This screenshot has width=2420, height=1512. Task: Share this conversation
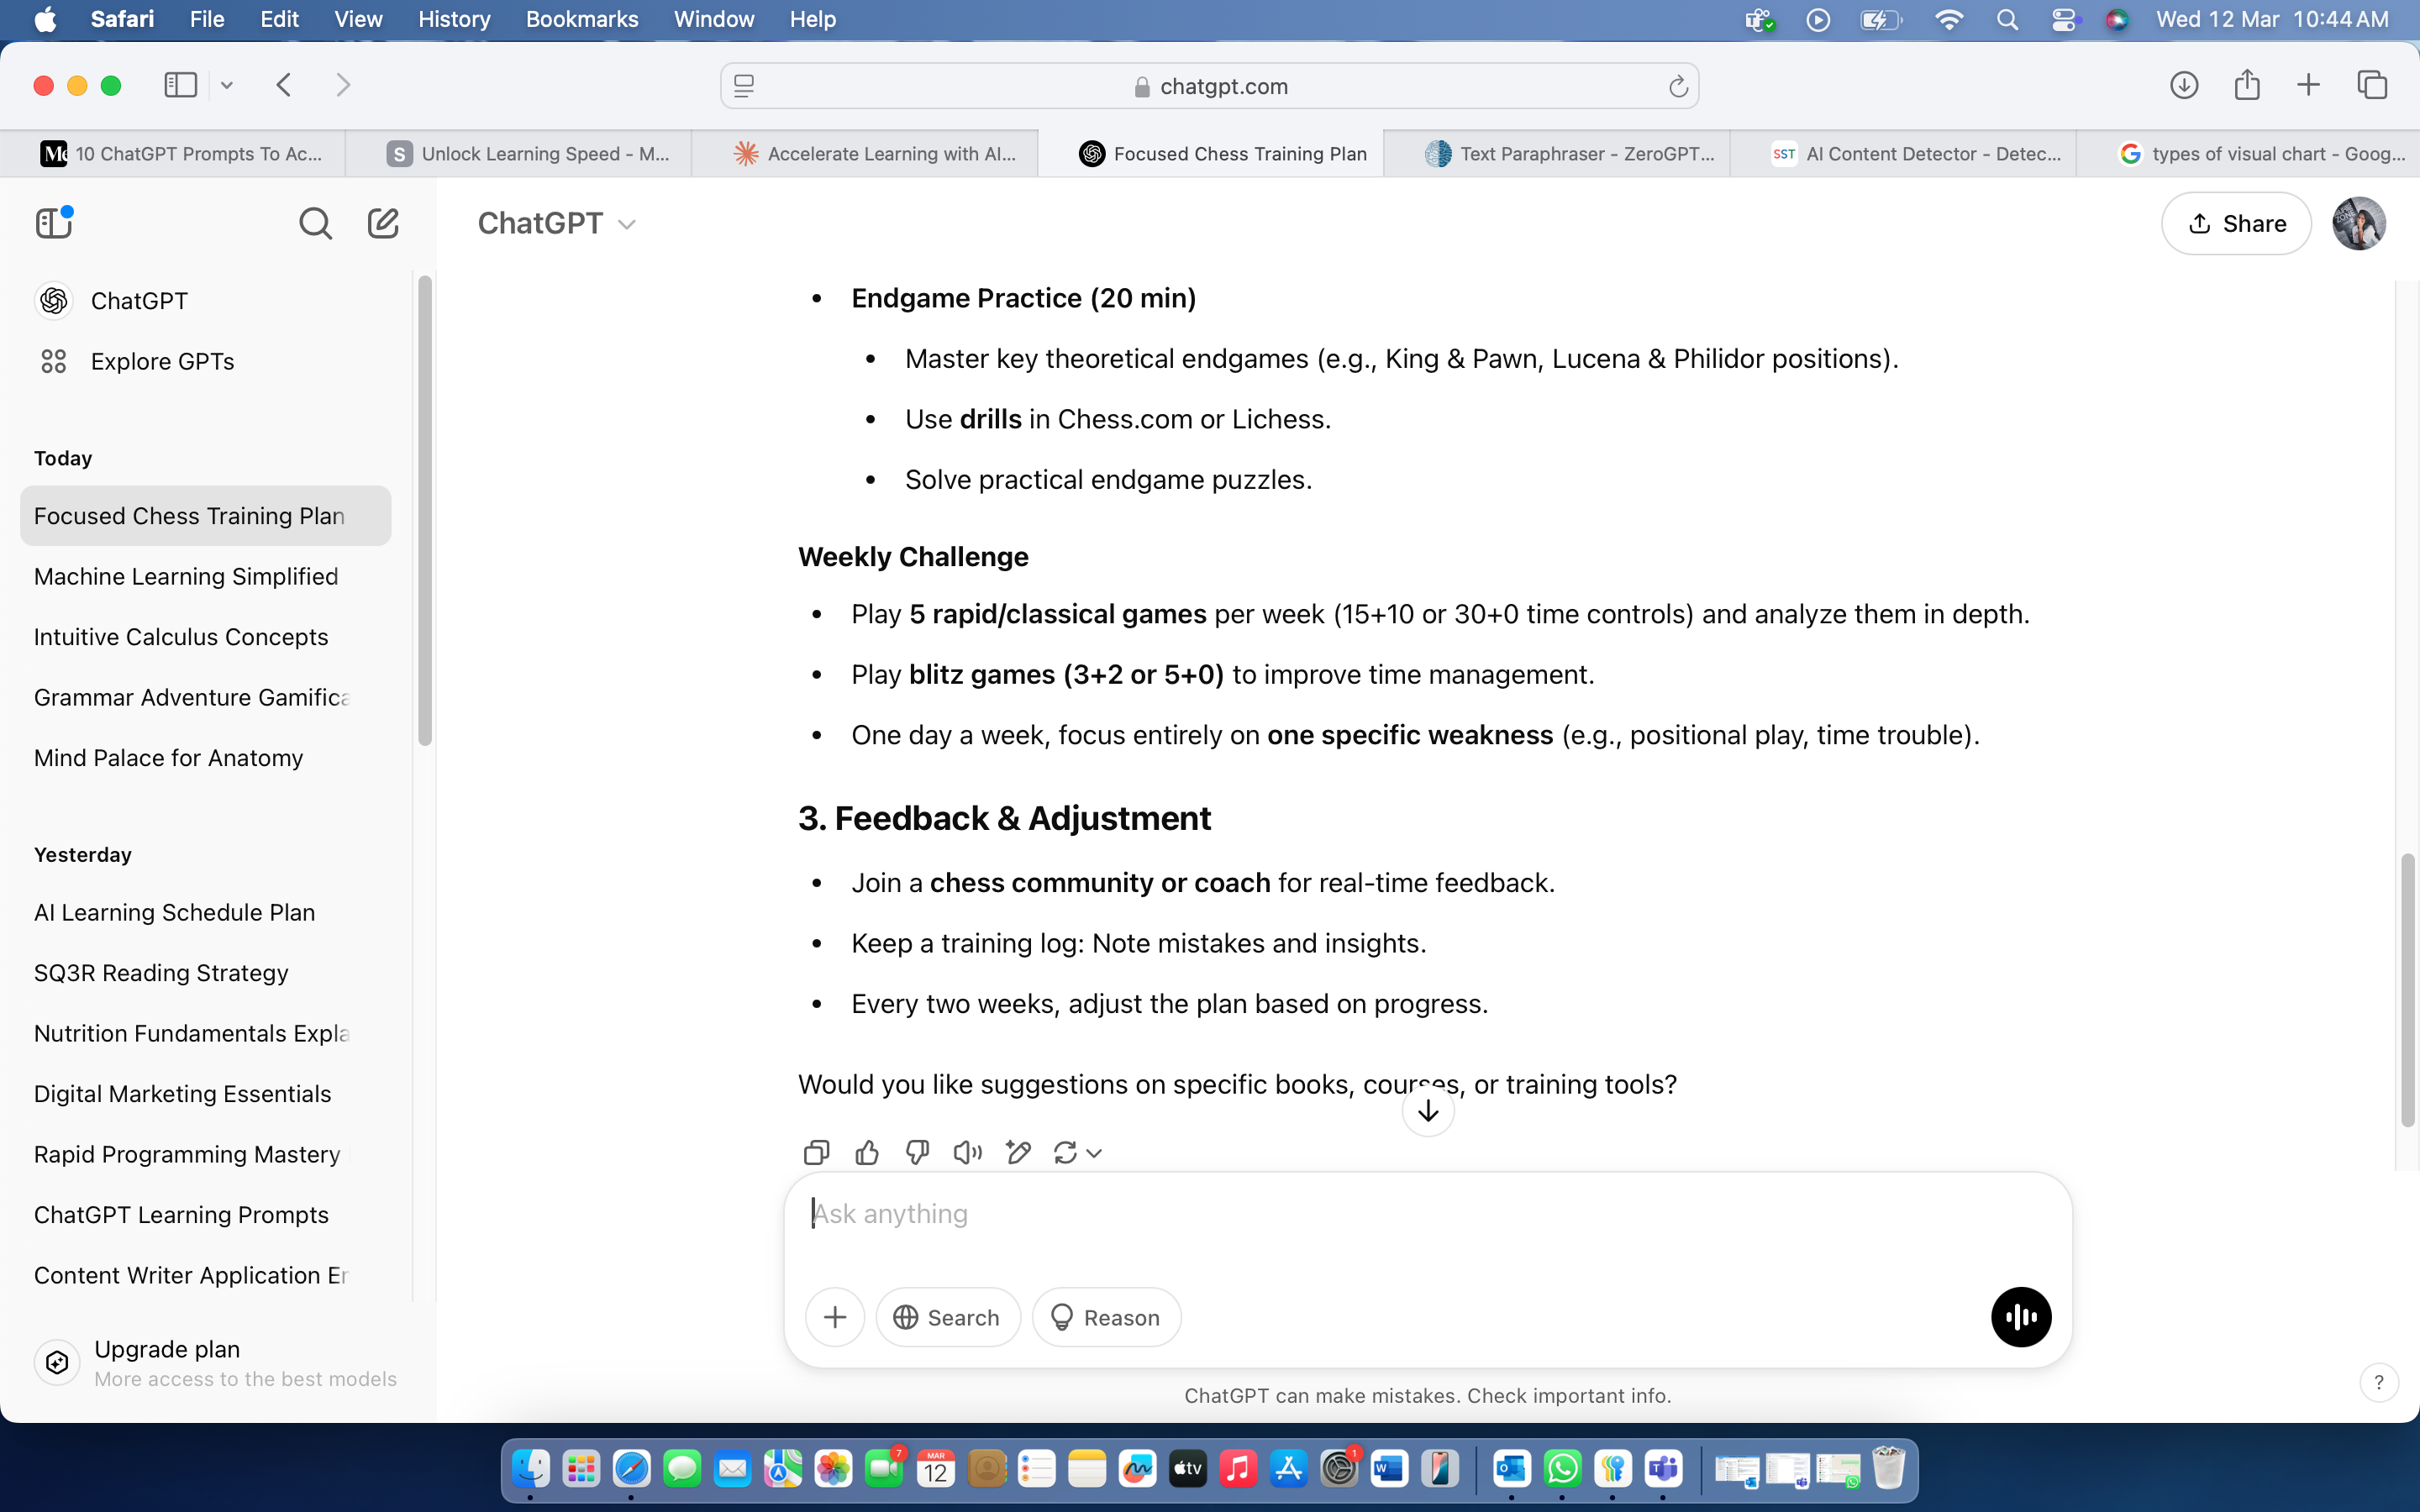tap(2235, 223)
